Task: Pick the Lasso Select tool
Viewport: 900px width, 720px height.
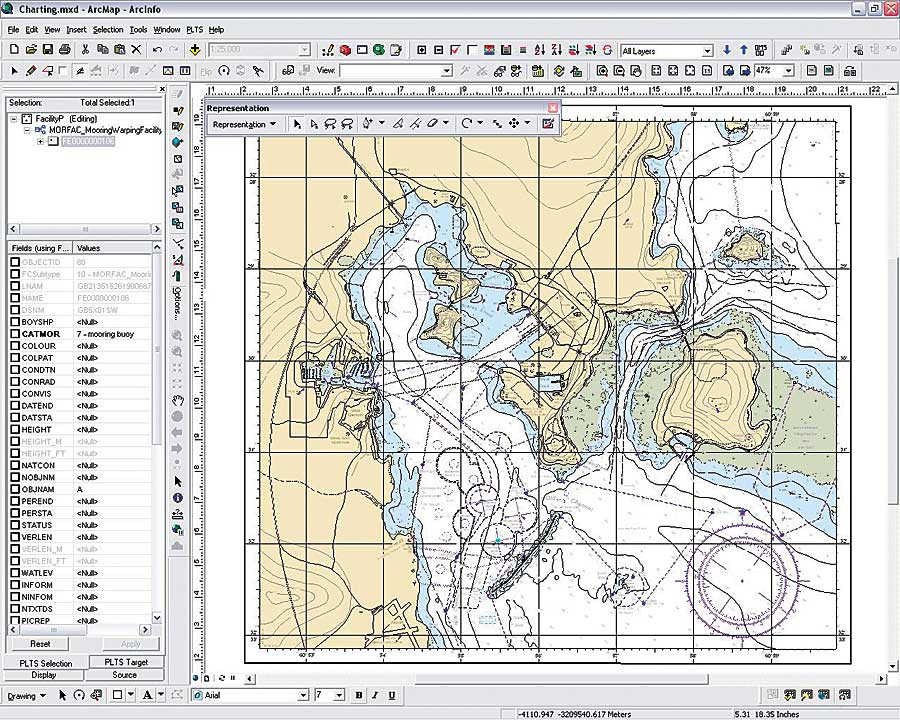Action: [330, 123]
